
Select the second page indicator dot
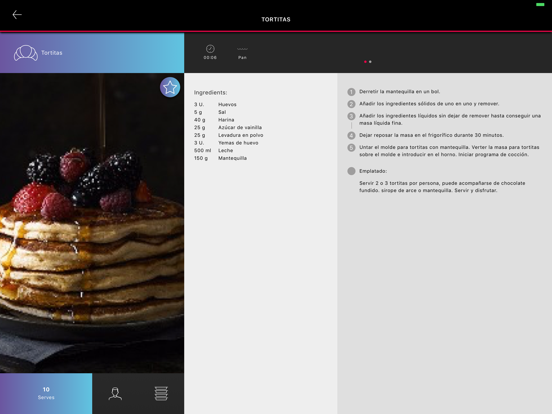click(370, 62)
